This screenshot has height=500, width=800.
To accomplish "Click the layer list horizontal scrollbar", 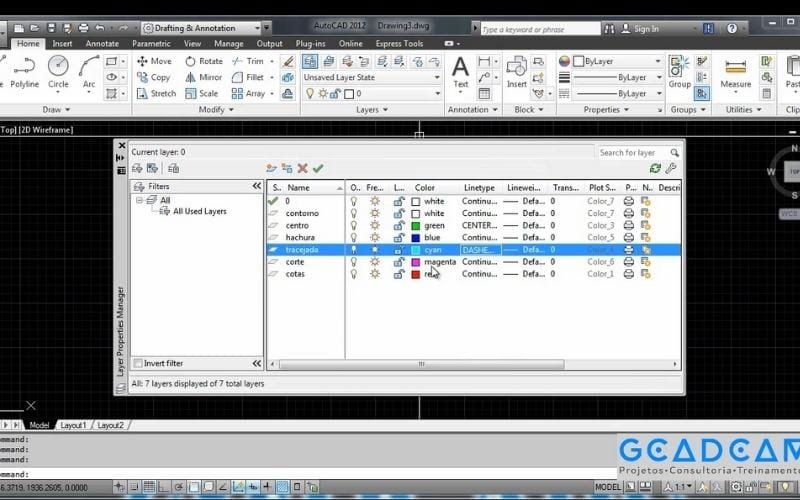I will (x=421, y=364).
